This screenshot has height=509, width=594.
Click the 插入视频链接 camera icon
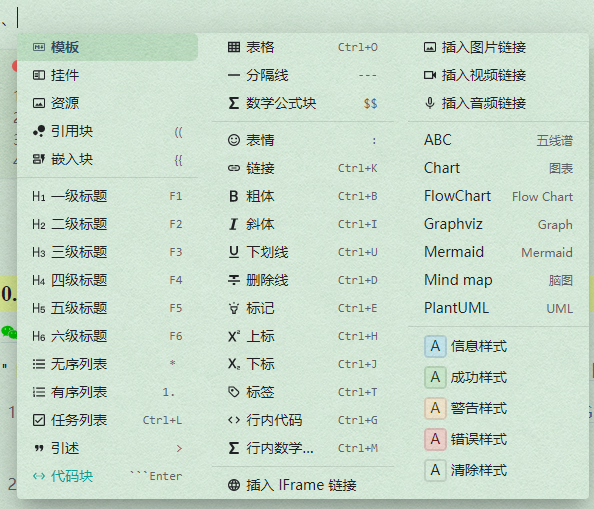tap(430, 75)
